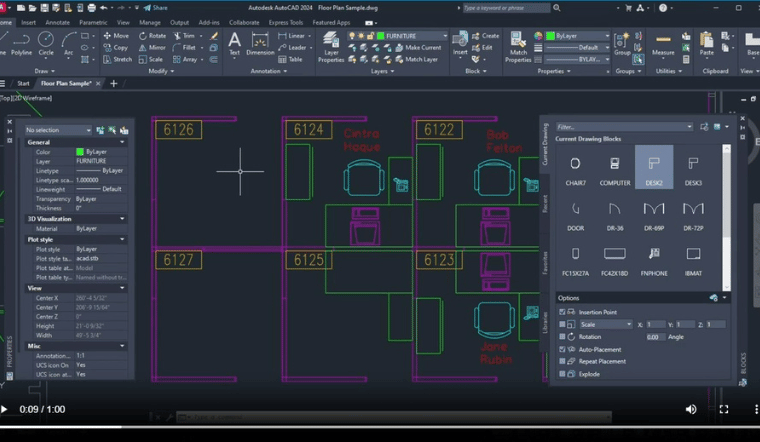The image size is (760, 442).
Task: Activate the Move command
Action: tap(116, 36)
